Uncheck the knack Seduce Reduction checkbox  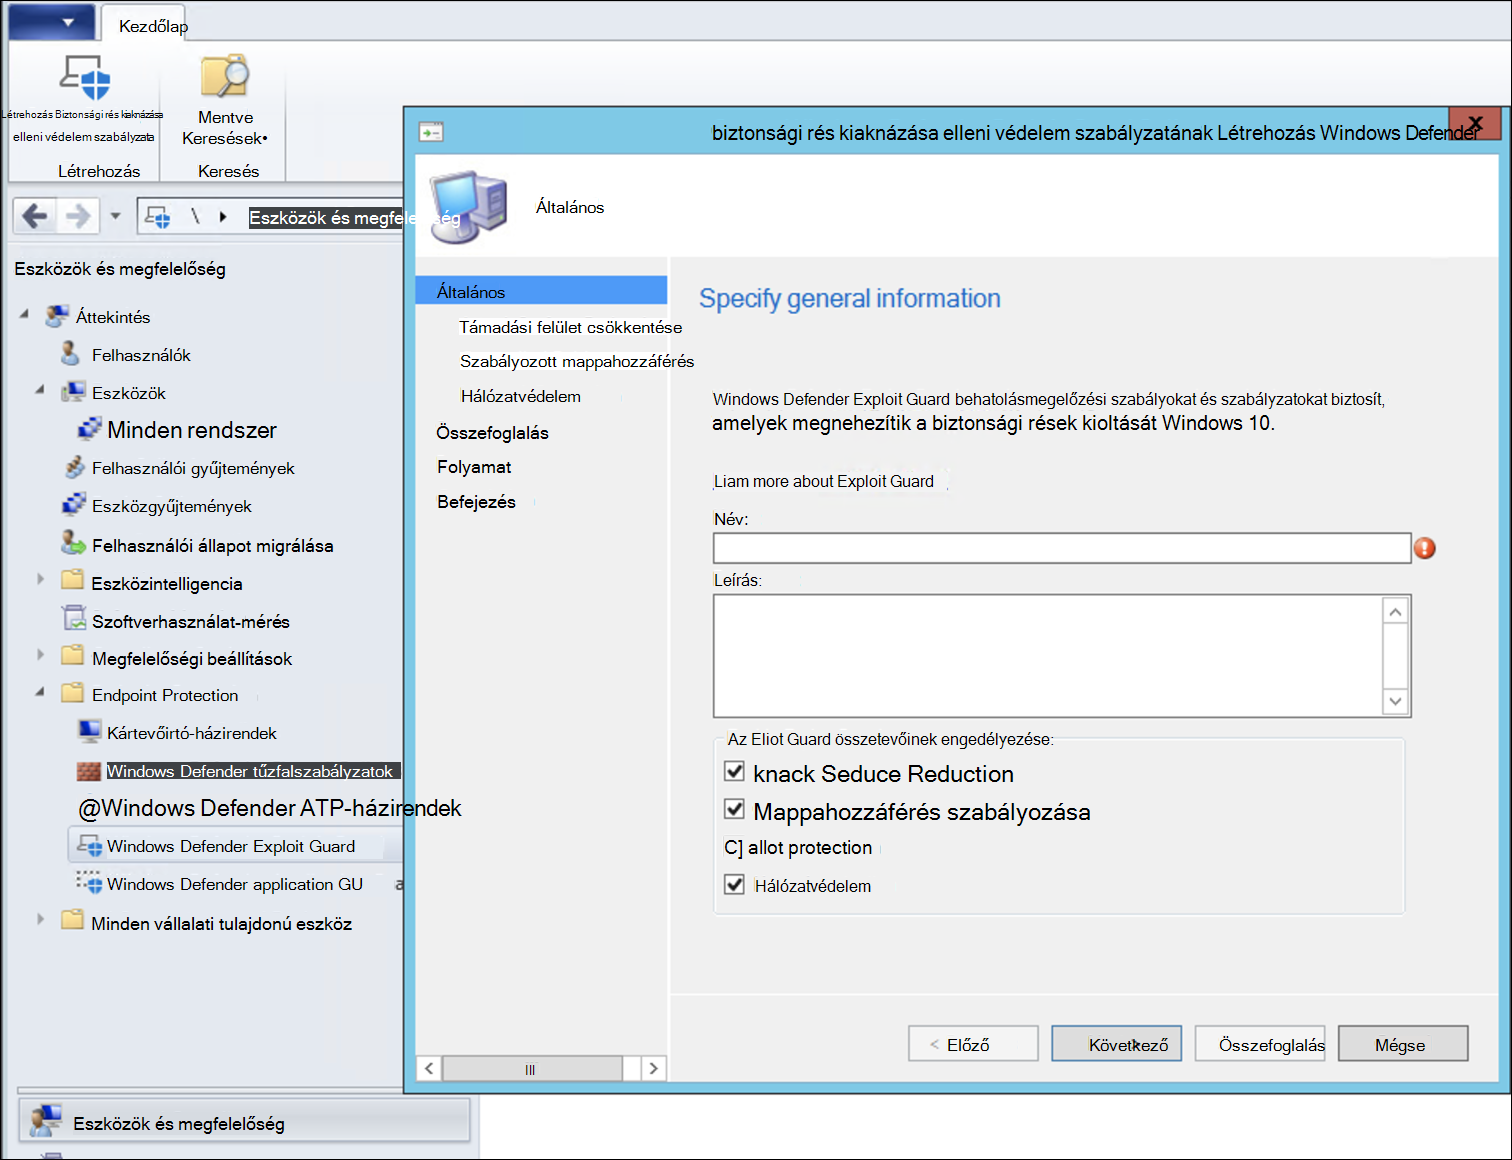pyautogui.click(x=734, y=772)
